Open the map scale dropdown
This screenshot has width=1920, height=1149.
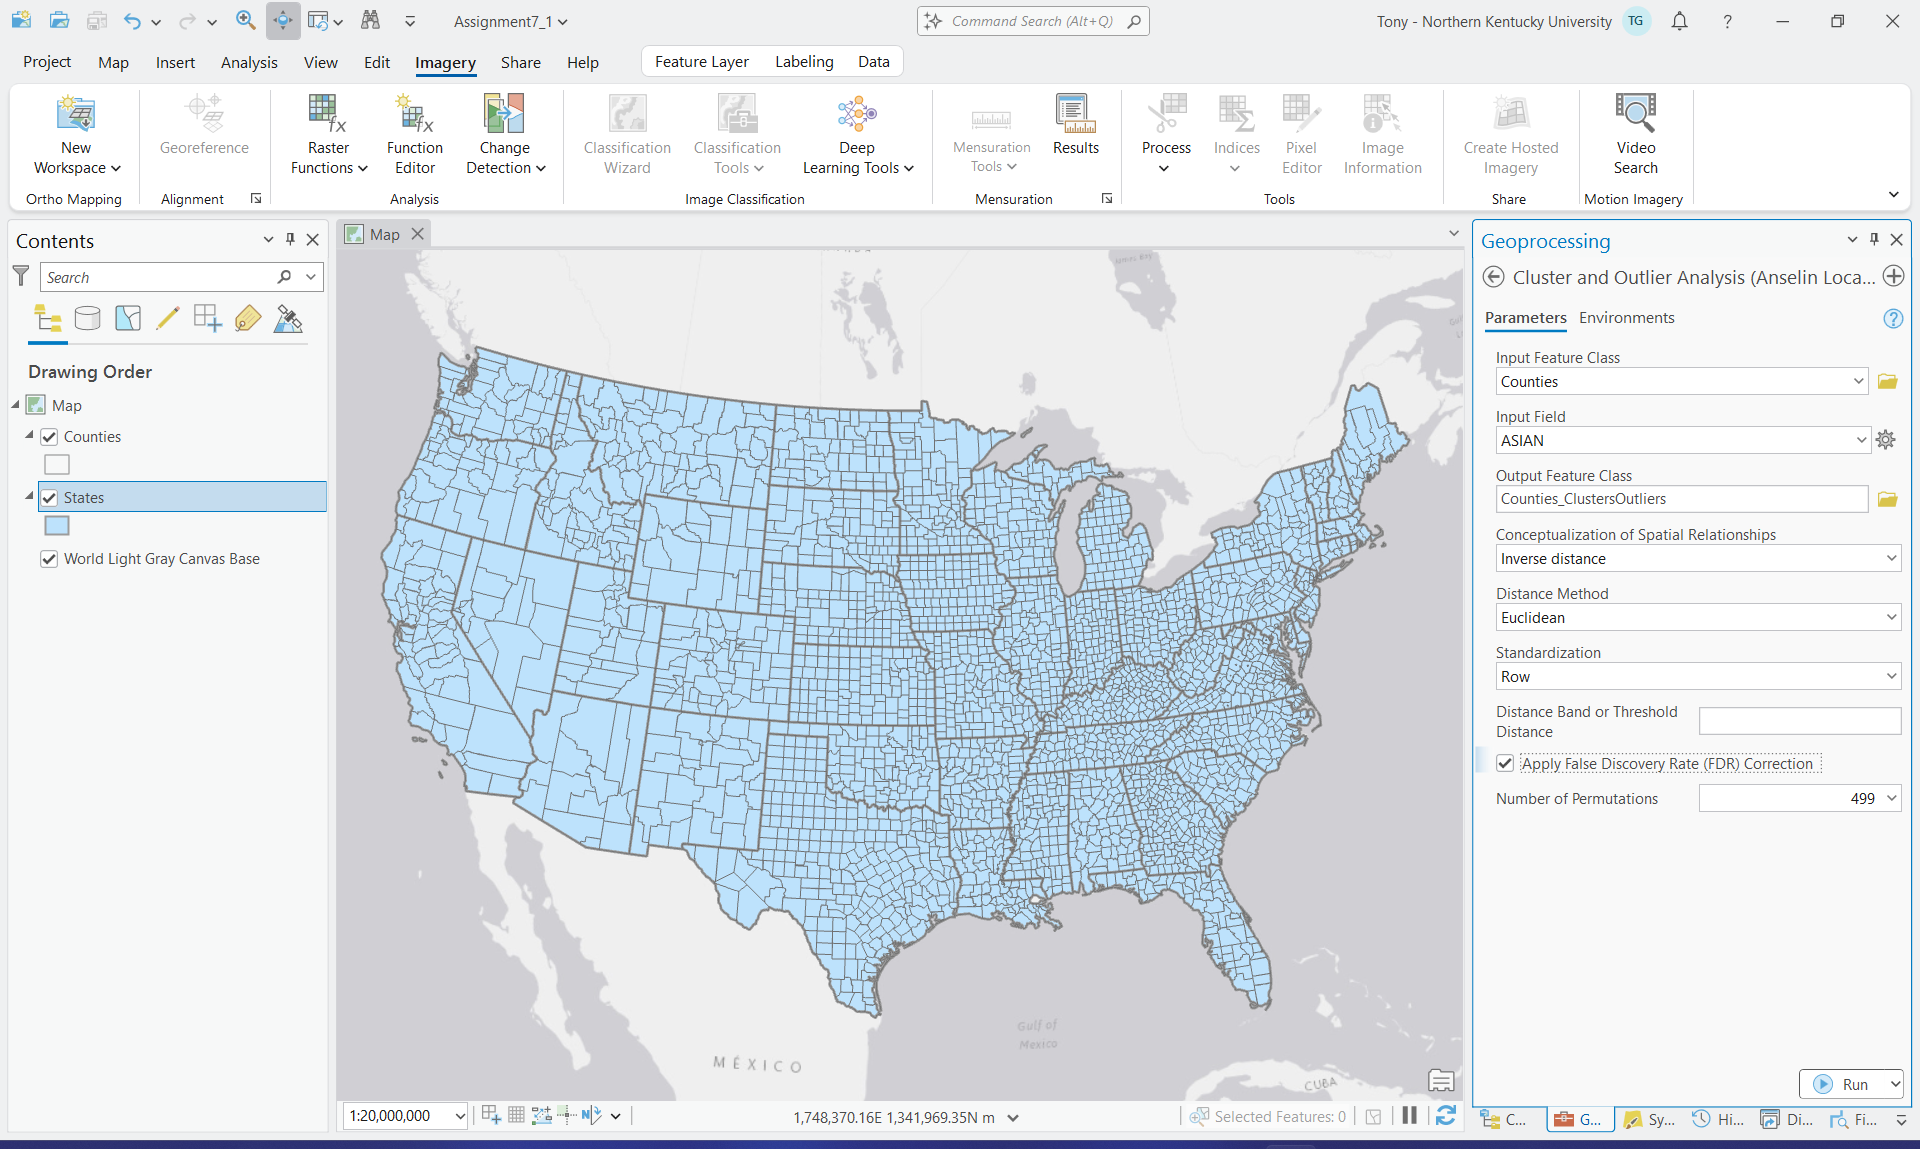tap(460, 1116)
